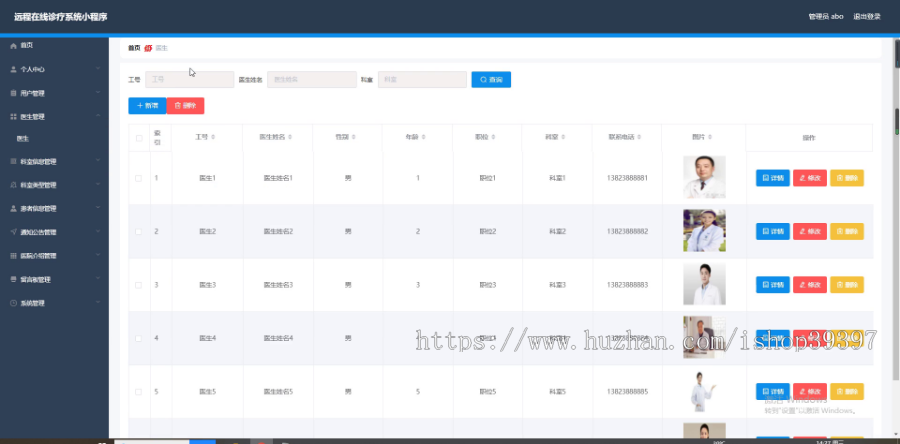Open the doctor photo in row 医生3

pyautogui.click(x=704, y=284)
